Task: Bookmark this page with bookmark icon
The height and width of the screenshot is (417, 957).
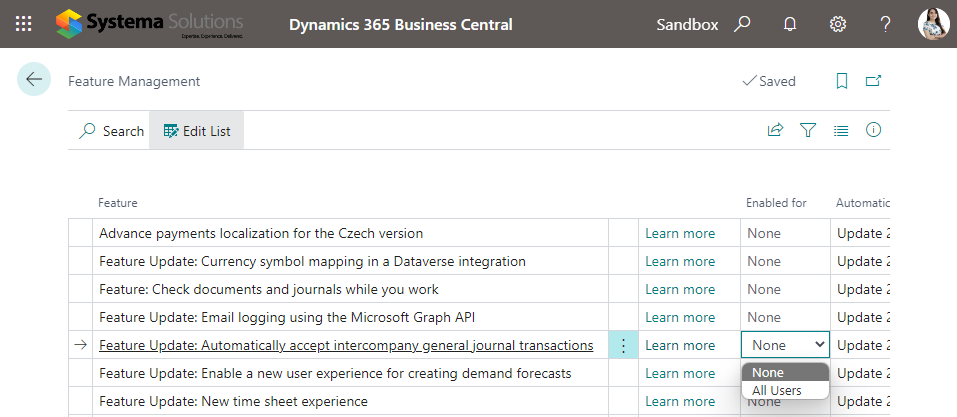Action: pos(842,81)
